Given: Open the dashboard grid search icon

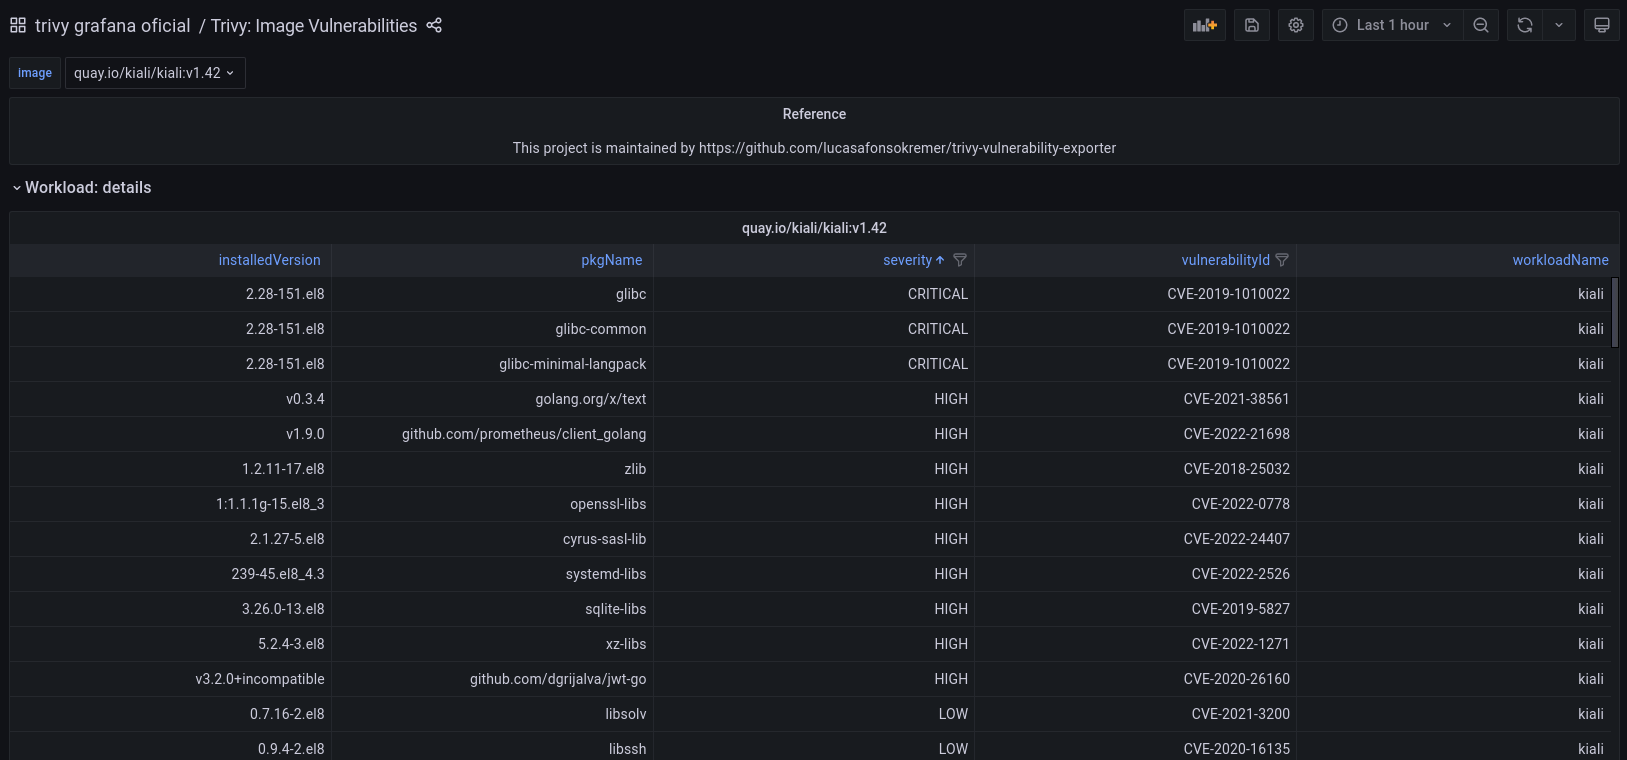Looking at the screenshot, I should tap(18, 26).
